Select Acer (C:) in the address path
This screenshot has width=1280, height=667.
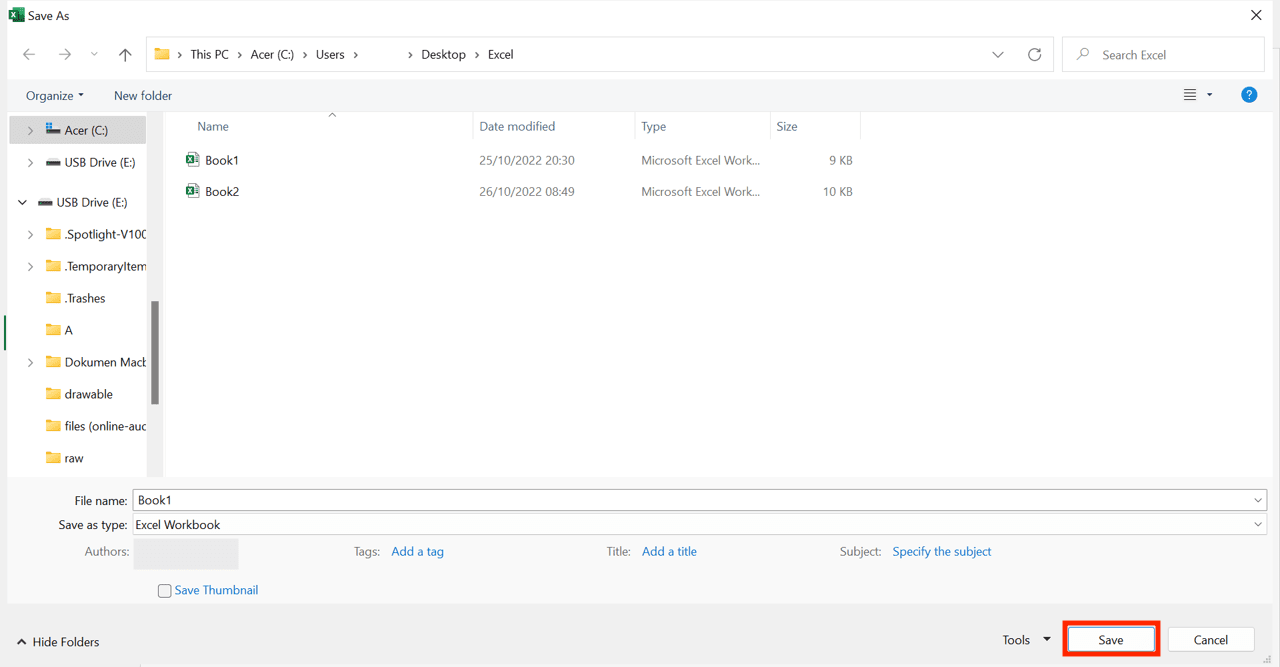click(272, 55)
